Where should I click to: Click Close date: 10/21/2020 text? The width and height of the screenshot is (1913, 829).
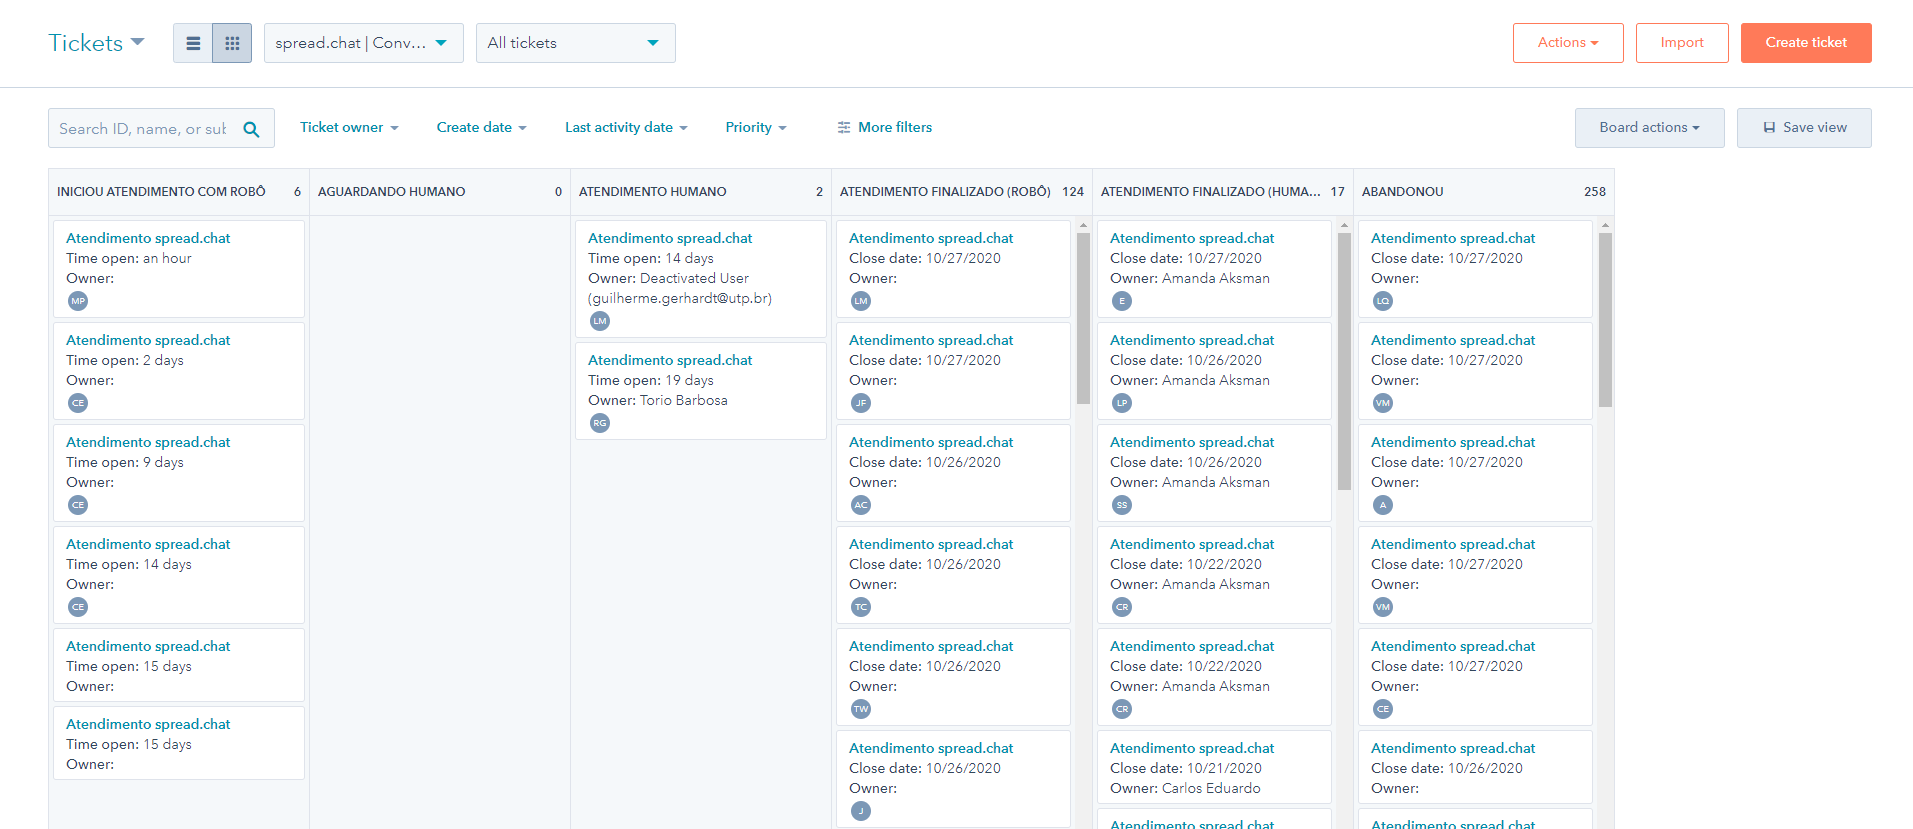tap(1186, 768)
